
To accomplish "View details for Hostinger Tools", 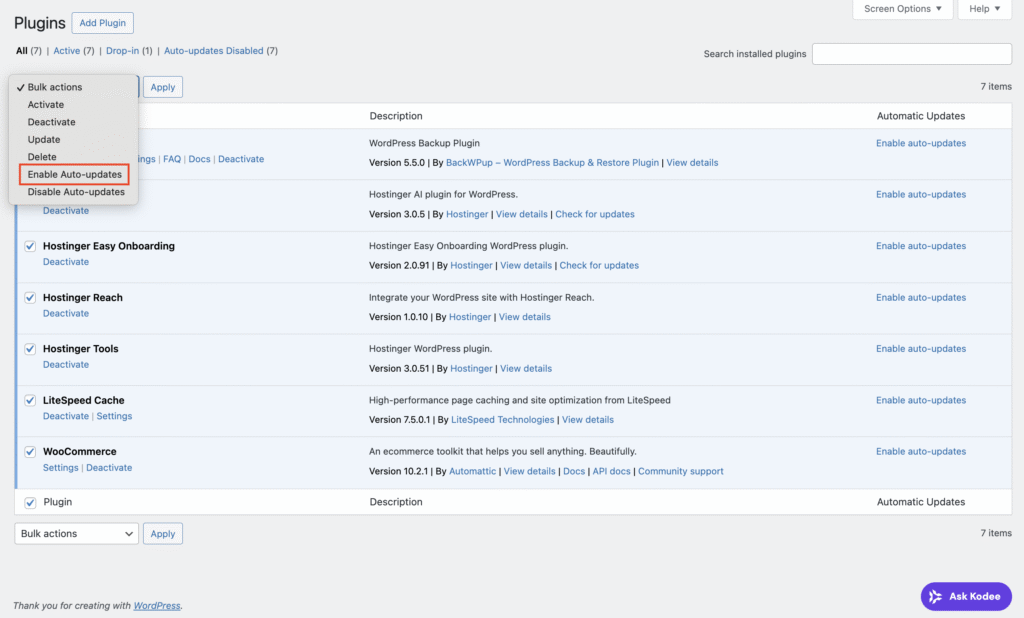I will [526, 368].
